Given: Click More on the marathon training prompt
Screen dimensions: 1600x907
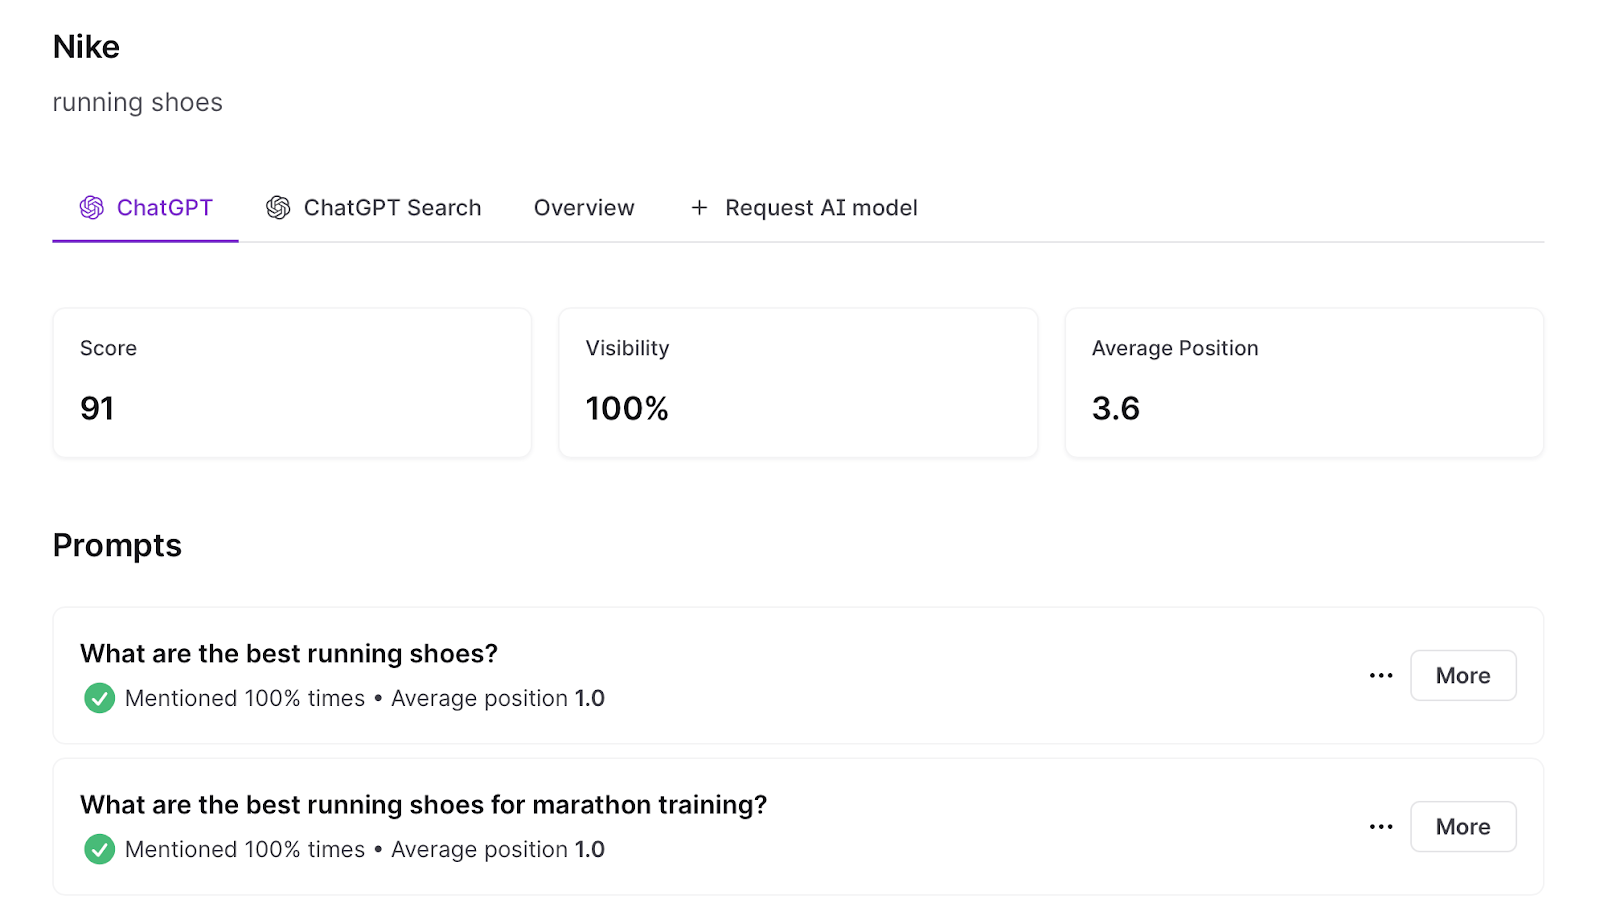Looking at the screenshot, I should click(1462, 826).
